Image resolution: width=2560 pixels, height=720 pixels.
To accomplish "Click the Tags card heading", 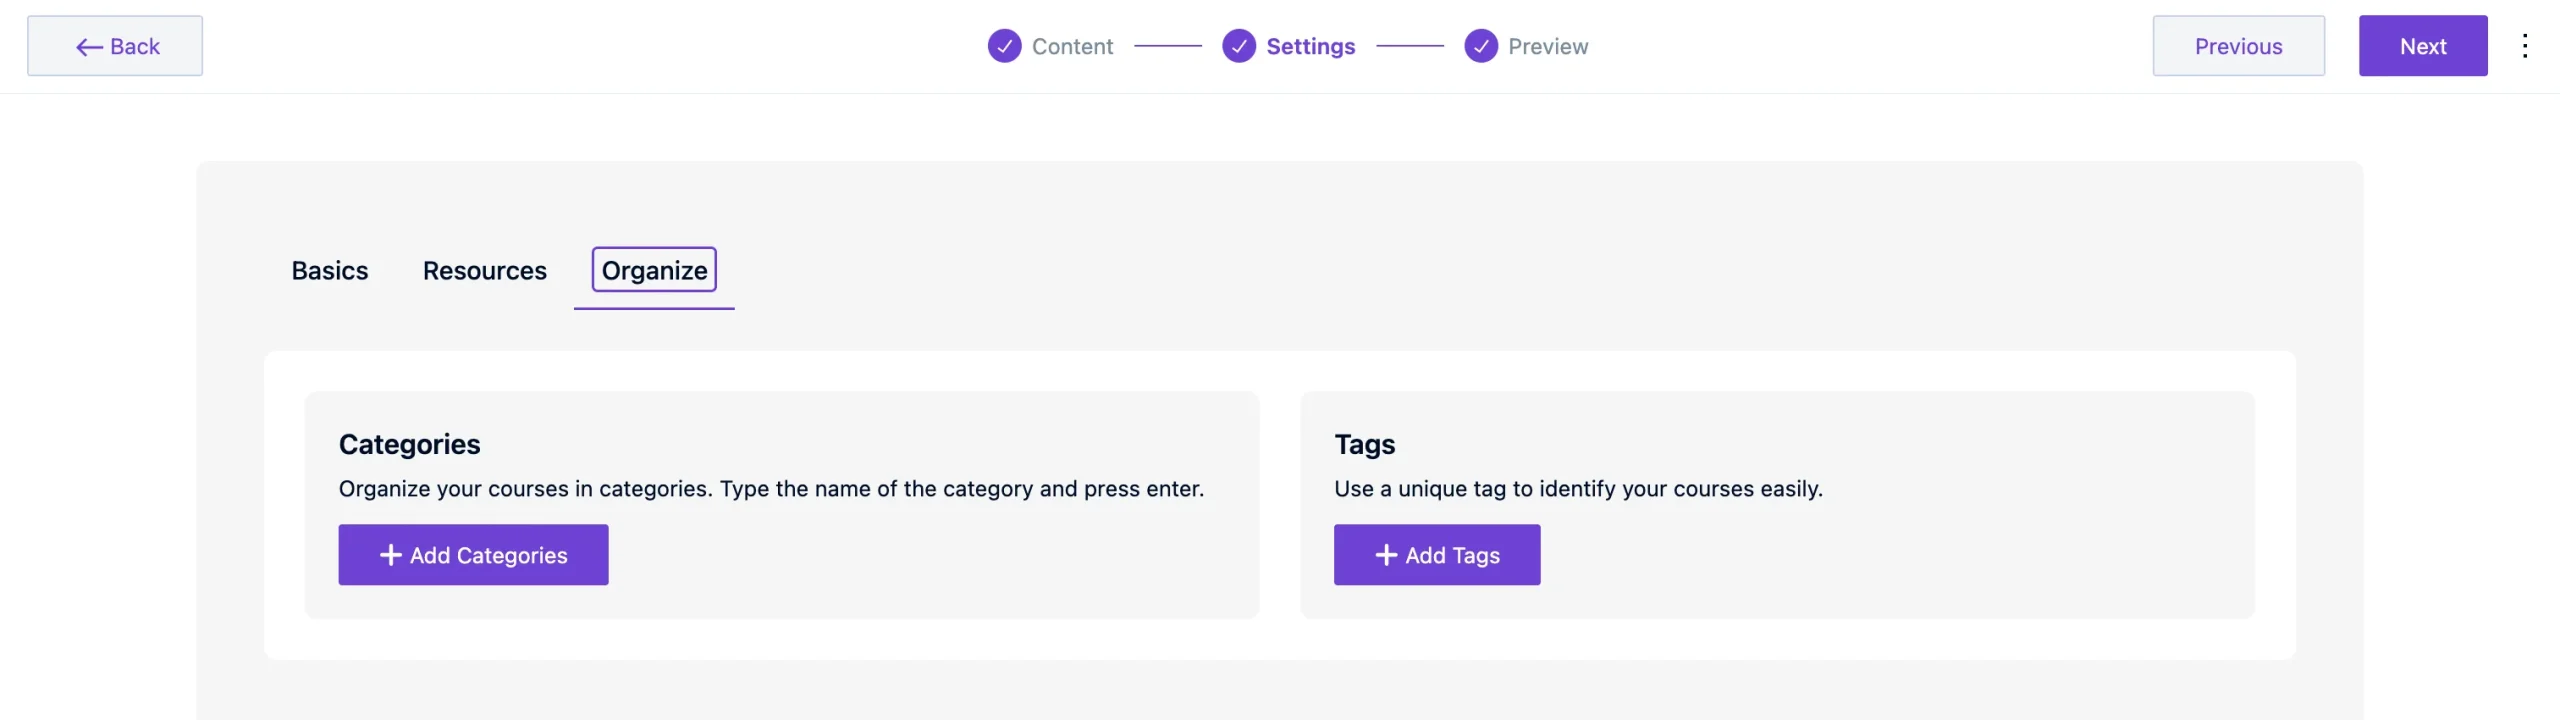I will (x=1364, y=443).
